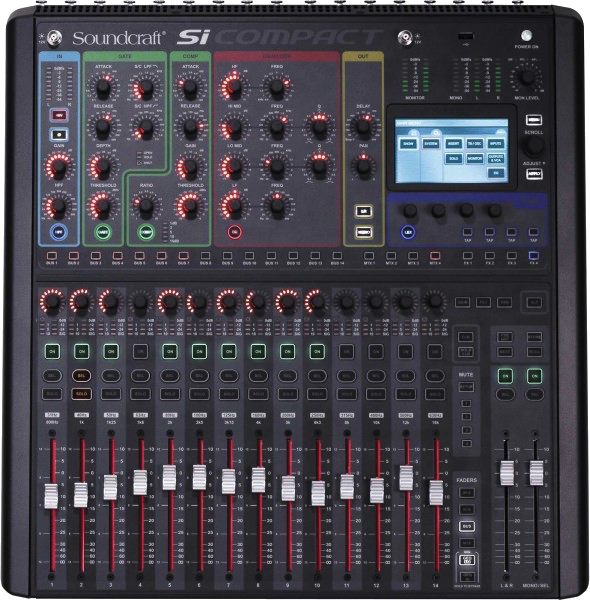Click the compressor THRESHOLD knob
Screen dimensions: 590x600
[x=190, y=206]
